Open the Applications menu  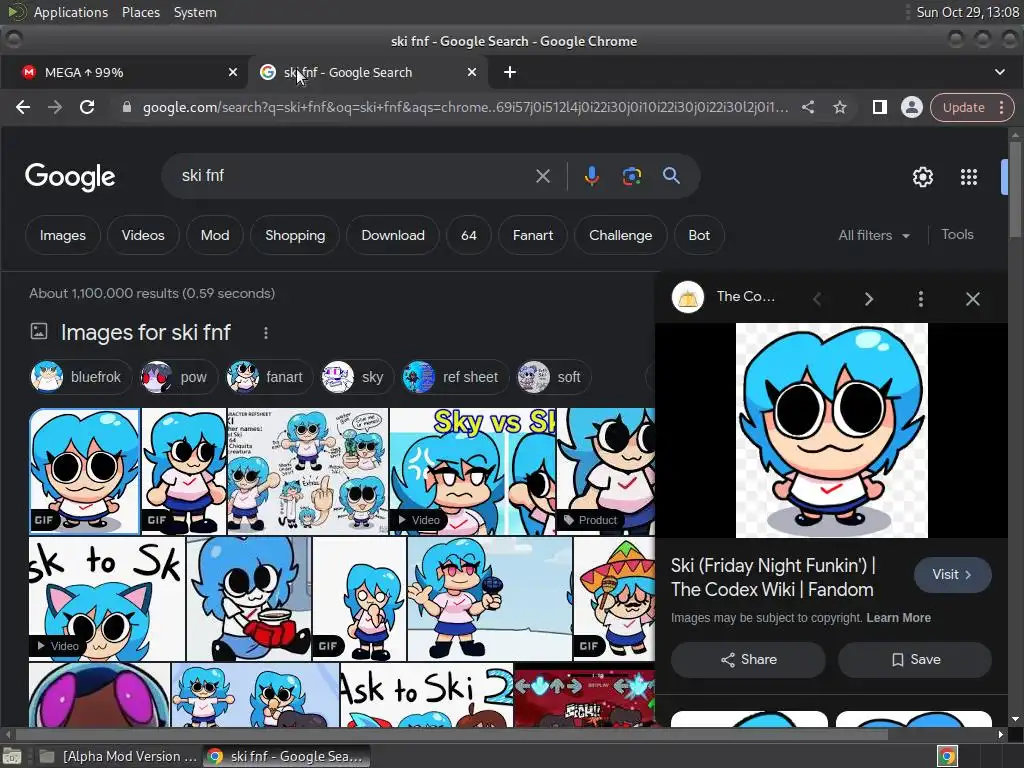(71, 12)
